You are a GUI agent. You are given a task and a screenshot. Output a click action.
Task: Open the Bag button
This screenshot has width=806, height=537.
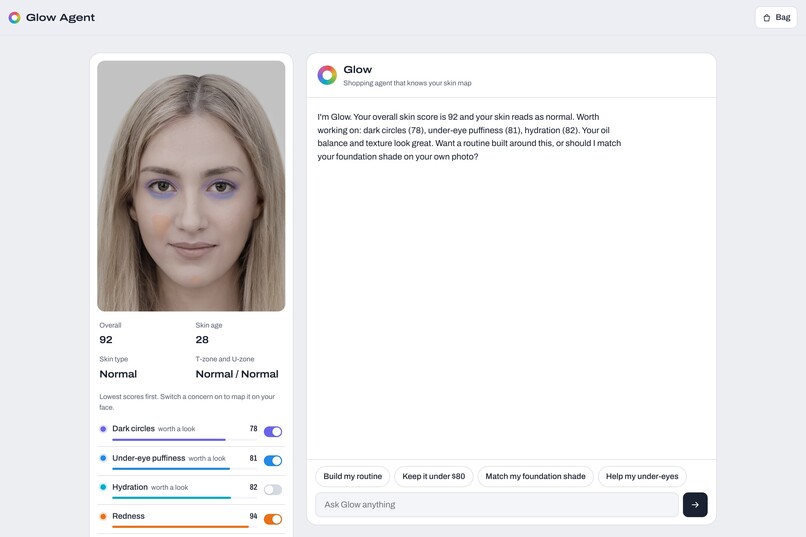point(776,17)
